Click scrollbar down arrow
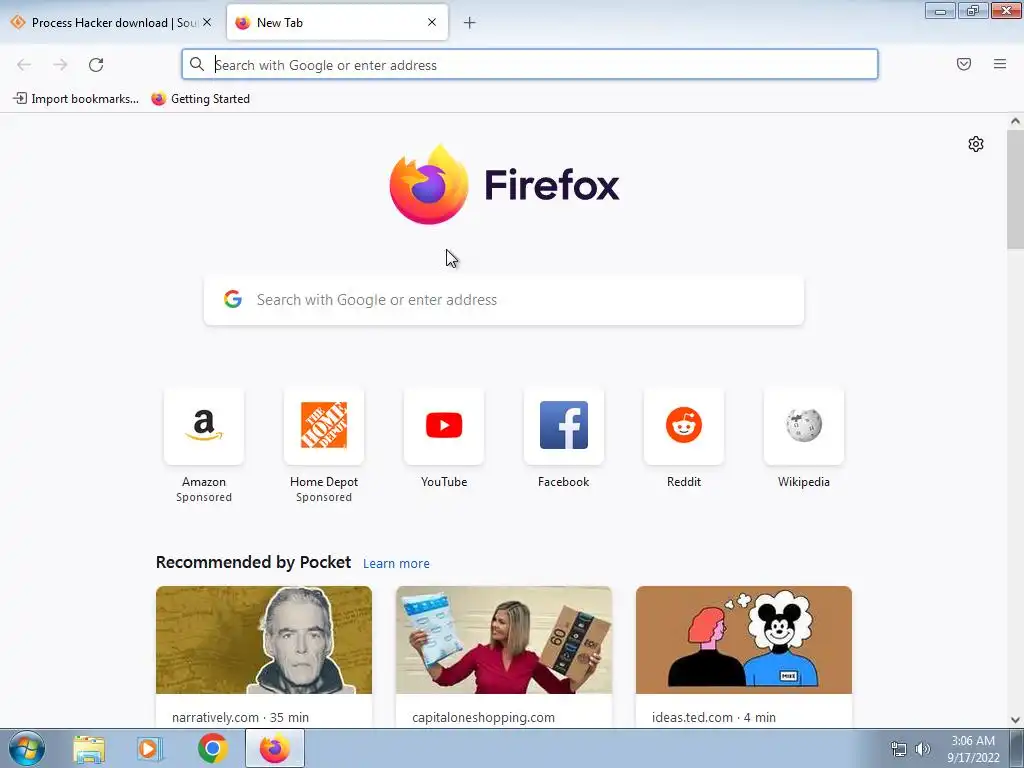The image size is (1024, 768). (x=1015, y=720)
